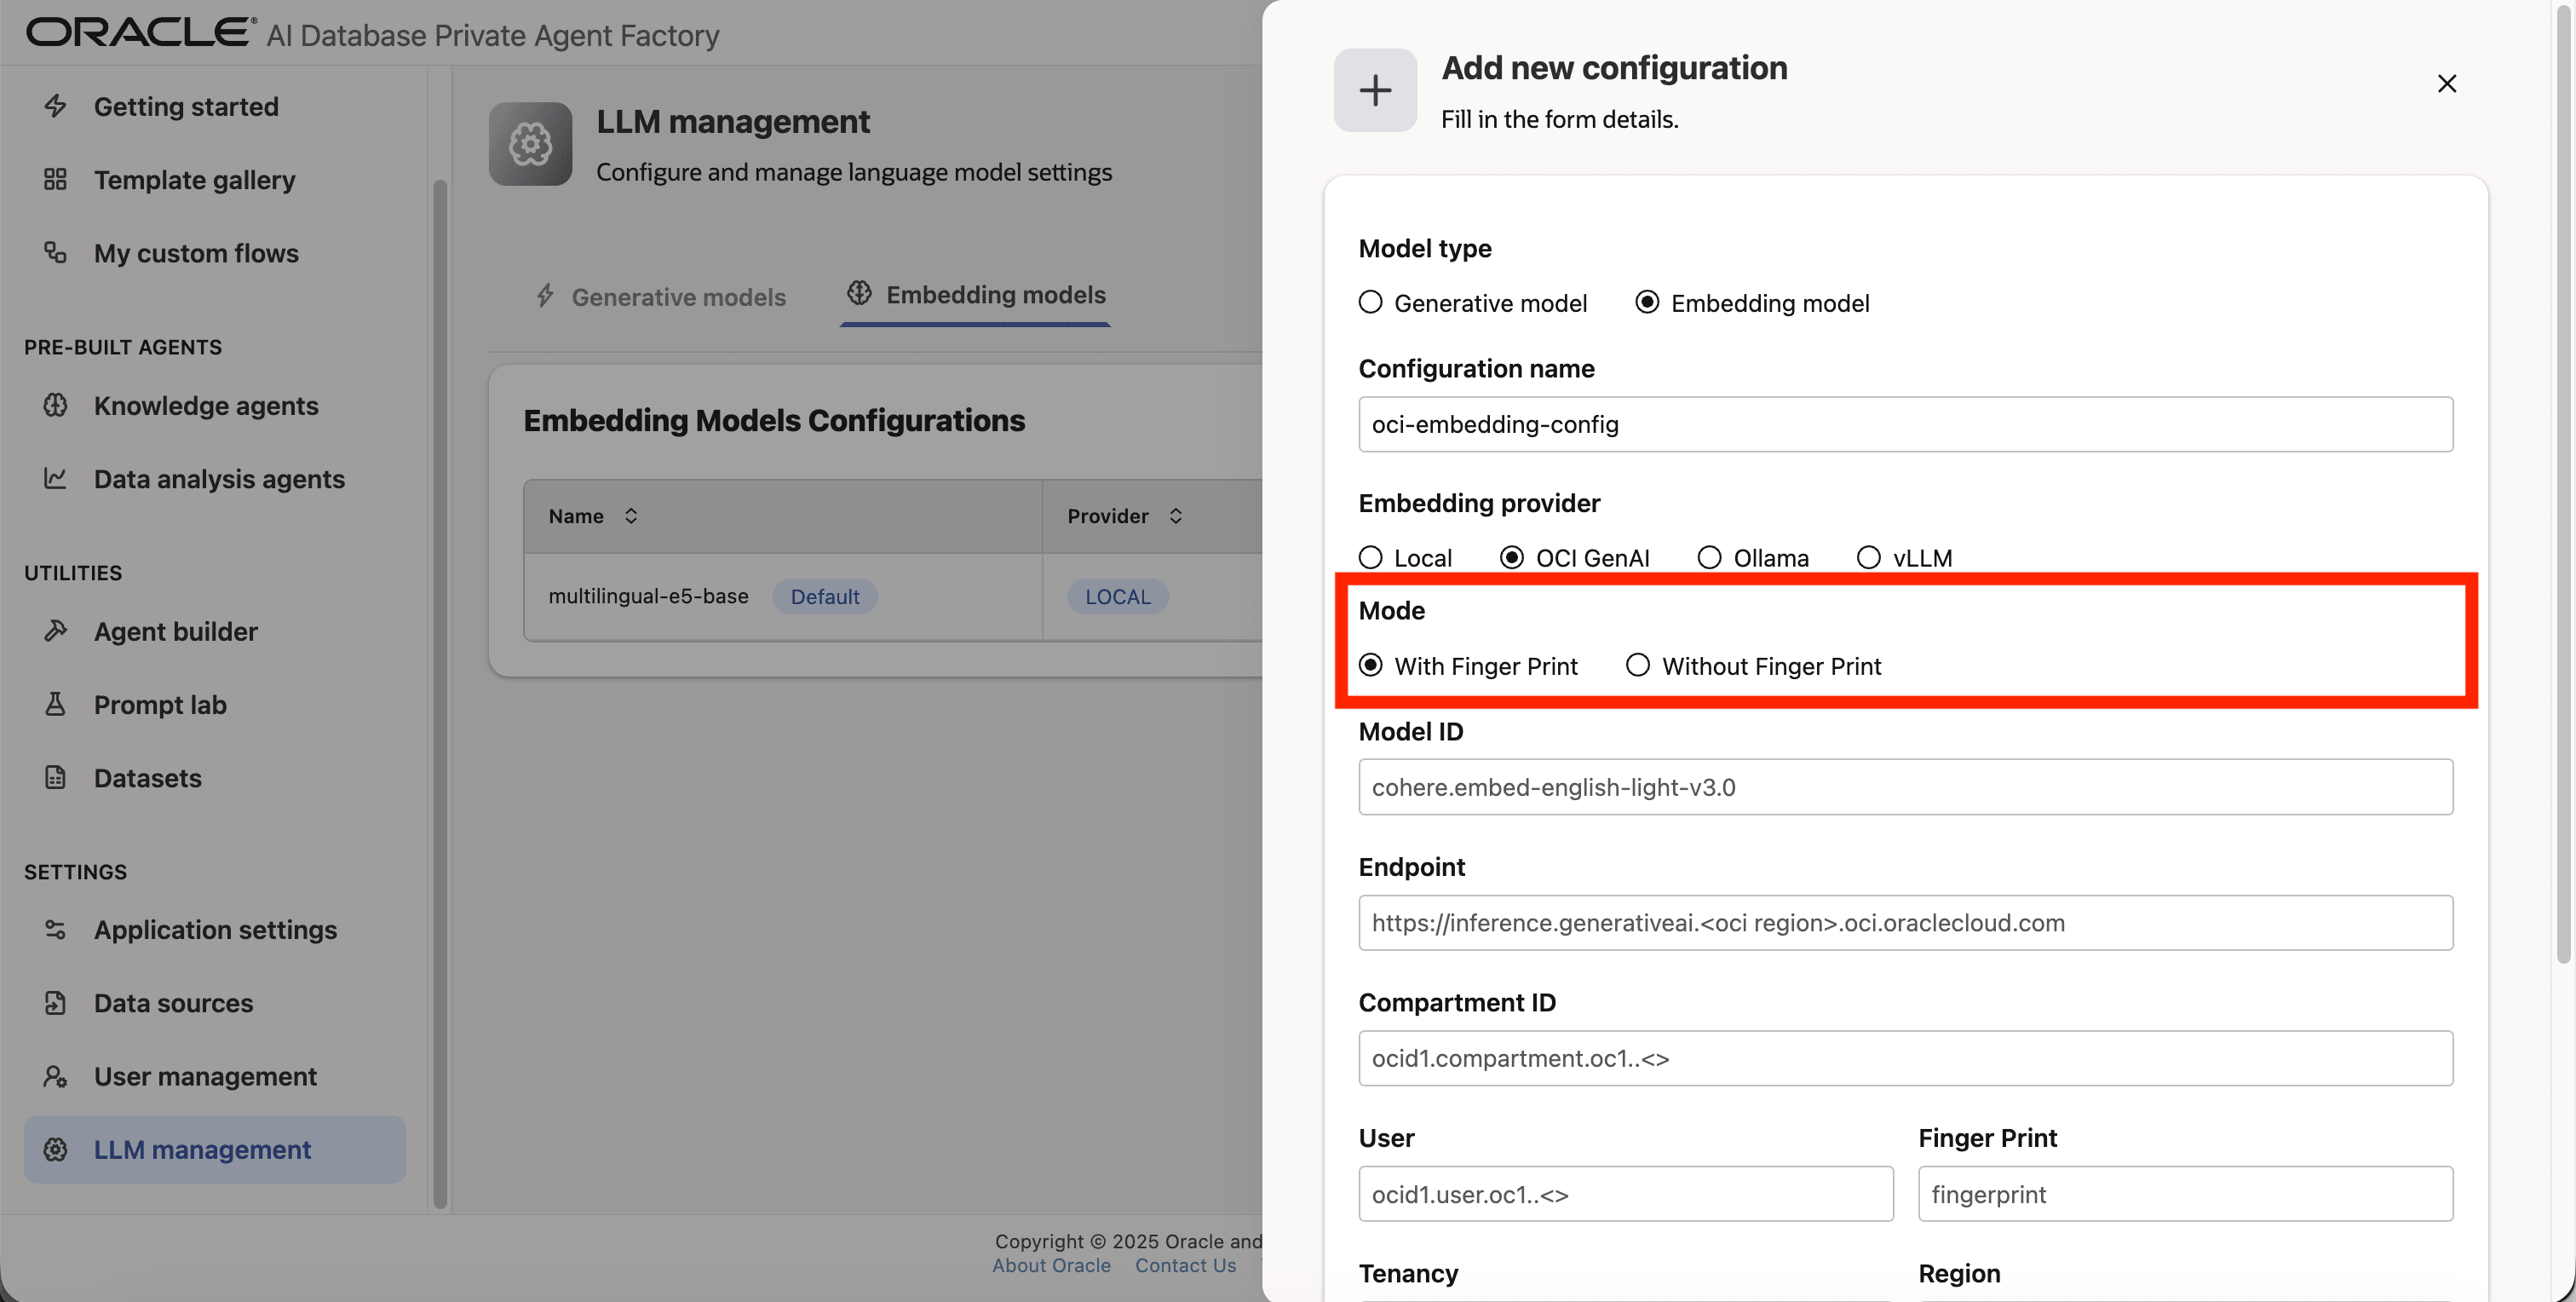The width and height of the screenshot is (2576, 1302).
Task: Sort table by Provider column arrows
Action: coord(1176,516)
